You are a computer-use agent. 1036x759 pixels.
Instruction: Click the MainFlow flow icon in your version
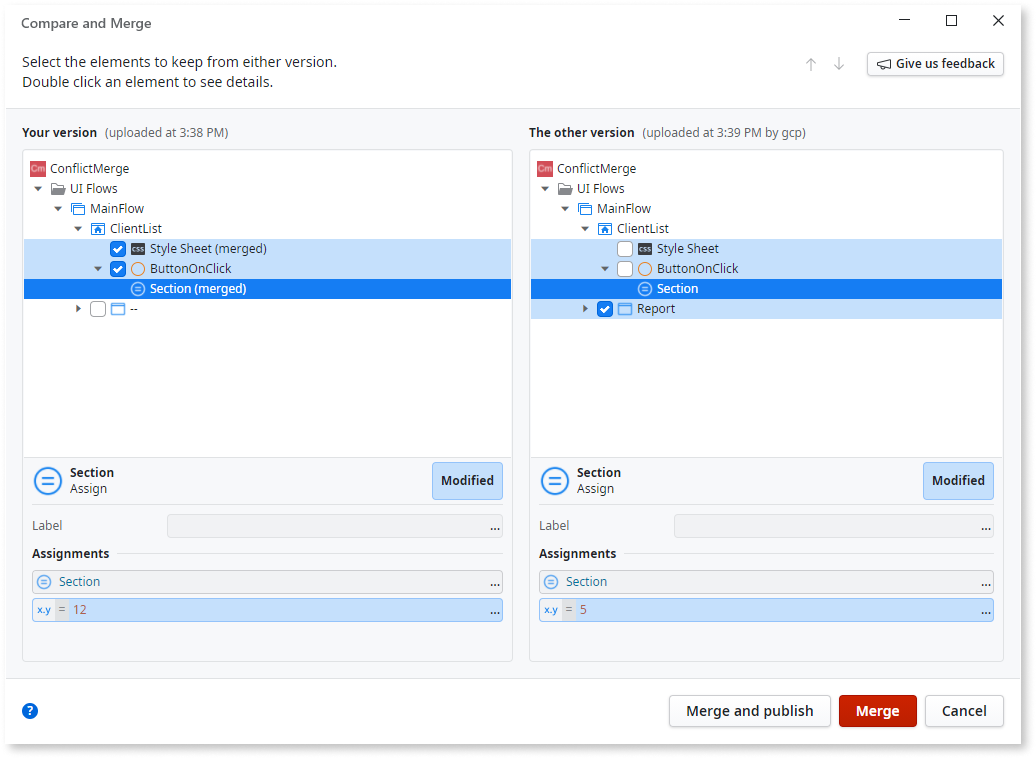click(78, 208)
